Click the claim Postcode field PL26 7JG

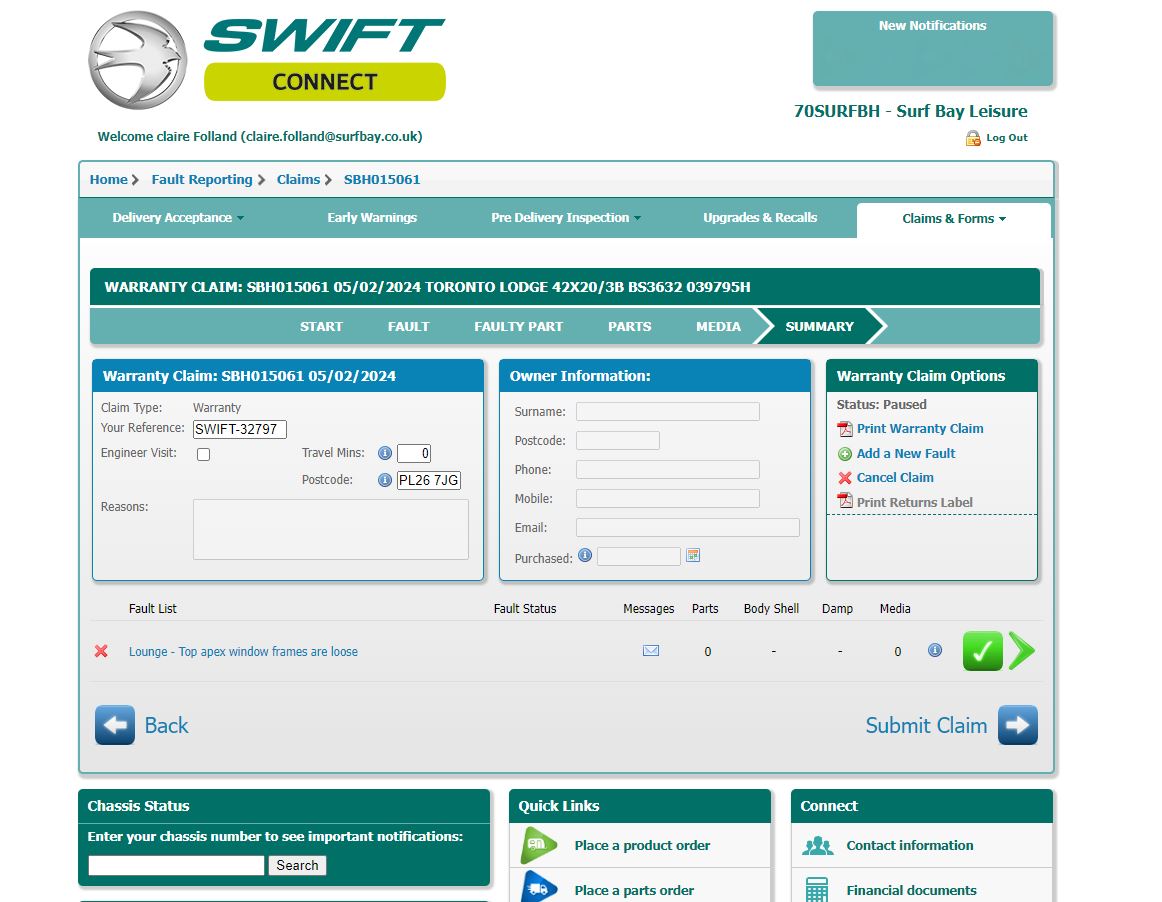[x=428, y=480]
